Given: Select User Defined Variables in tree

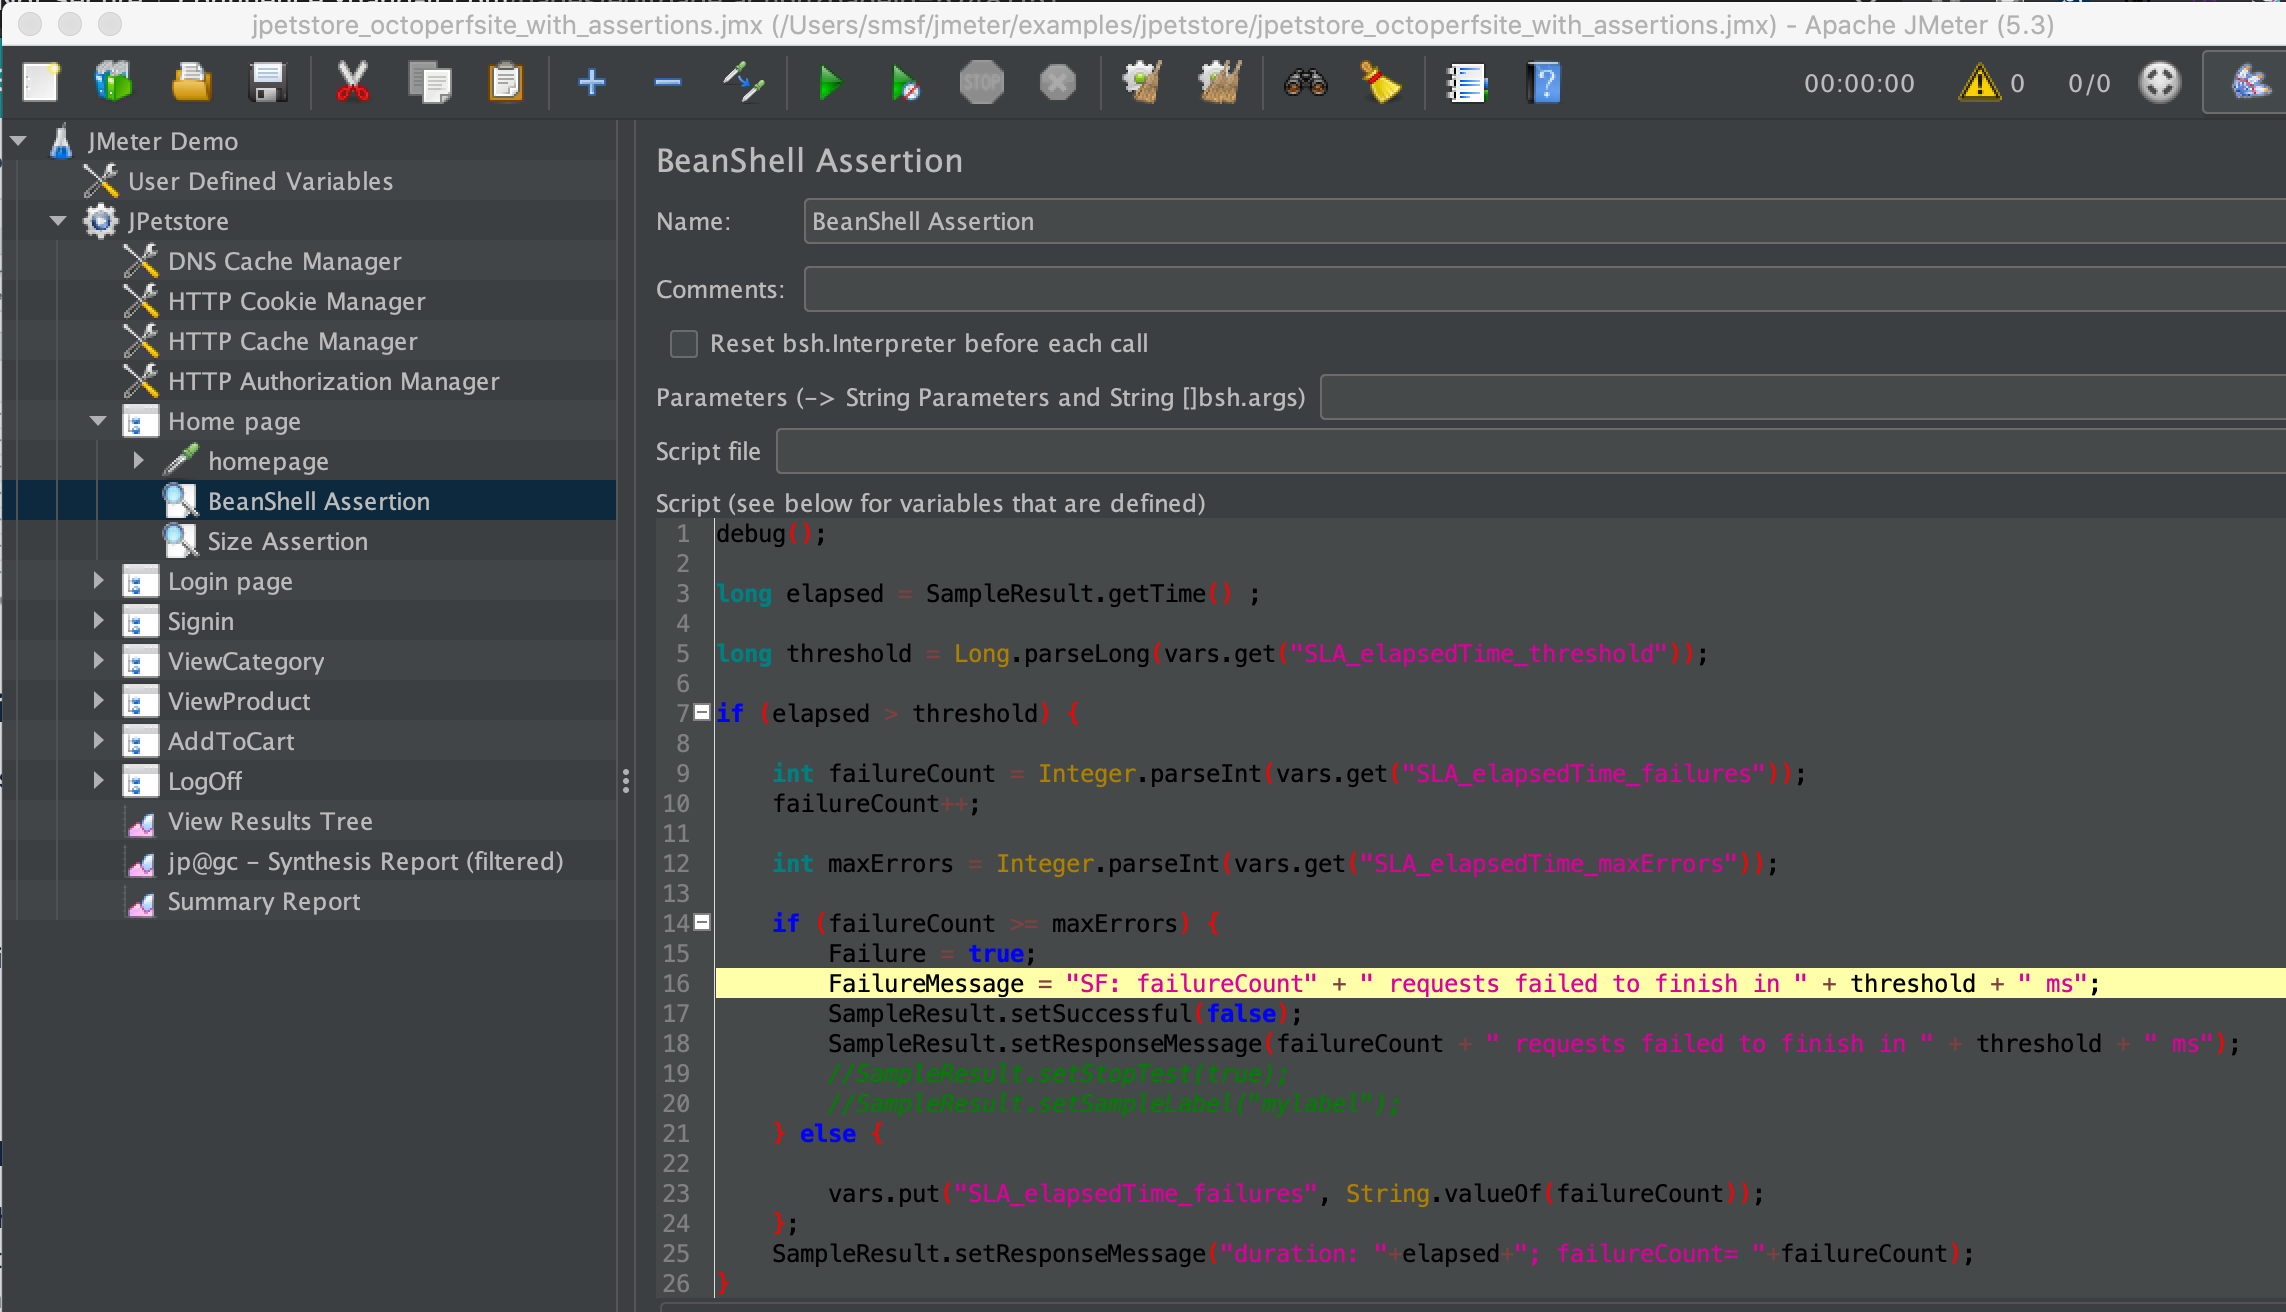Looking at the screenshot, I should [x=260, y=181].
